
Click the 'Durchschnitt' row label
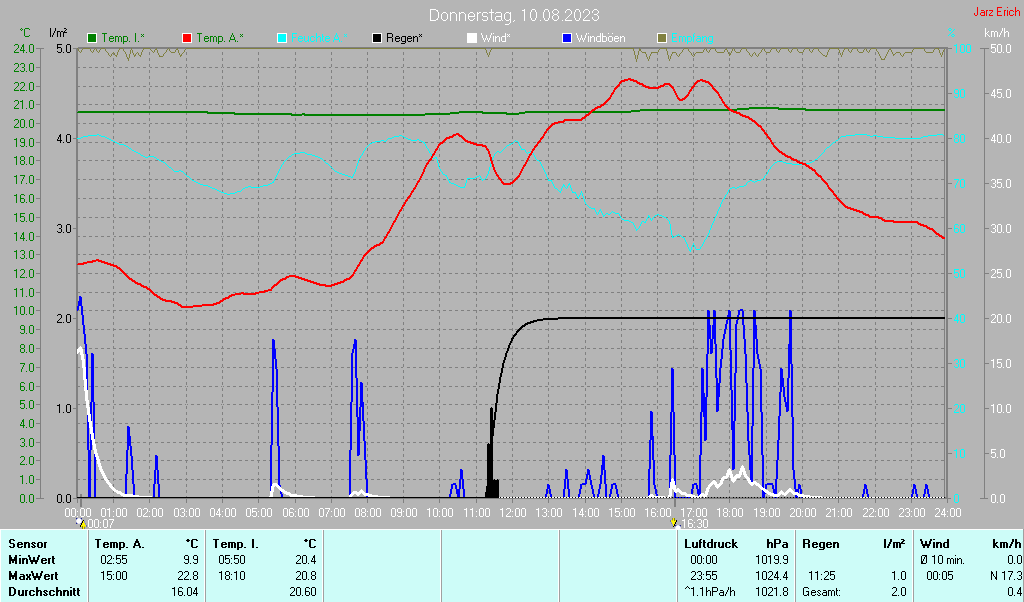click(44, 592)
